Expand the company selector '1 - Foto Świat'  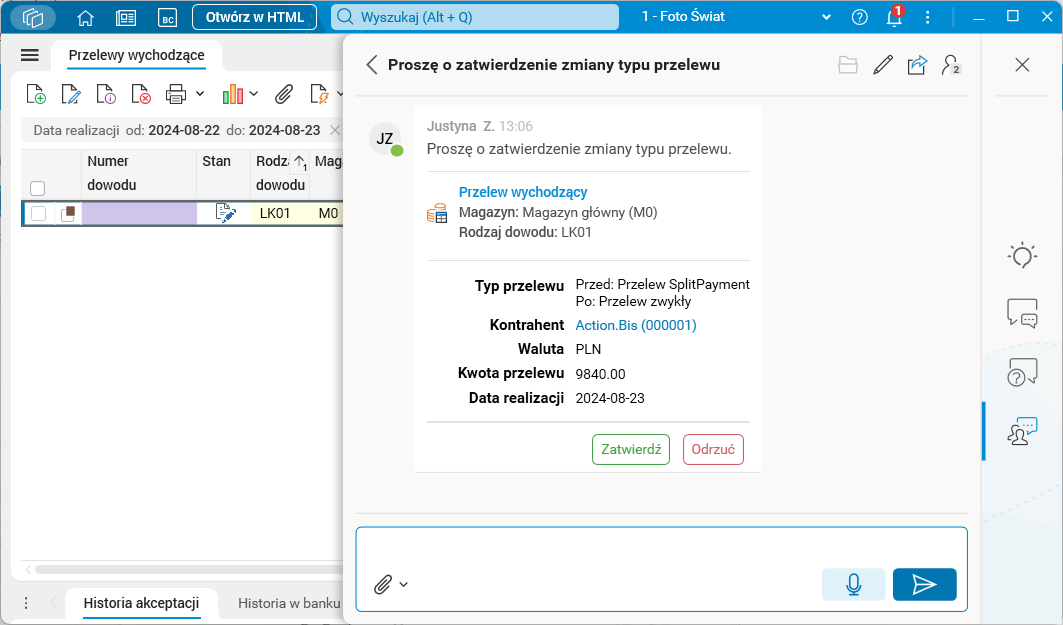click(x=826, y=17)
